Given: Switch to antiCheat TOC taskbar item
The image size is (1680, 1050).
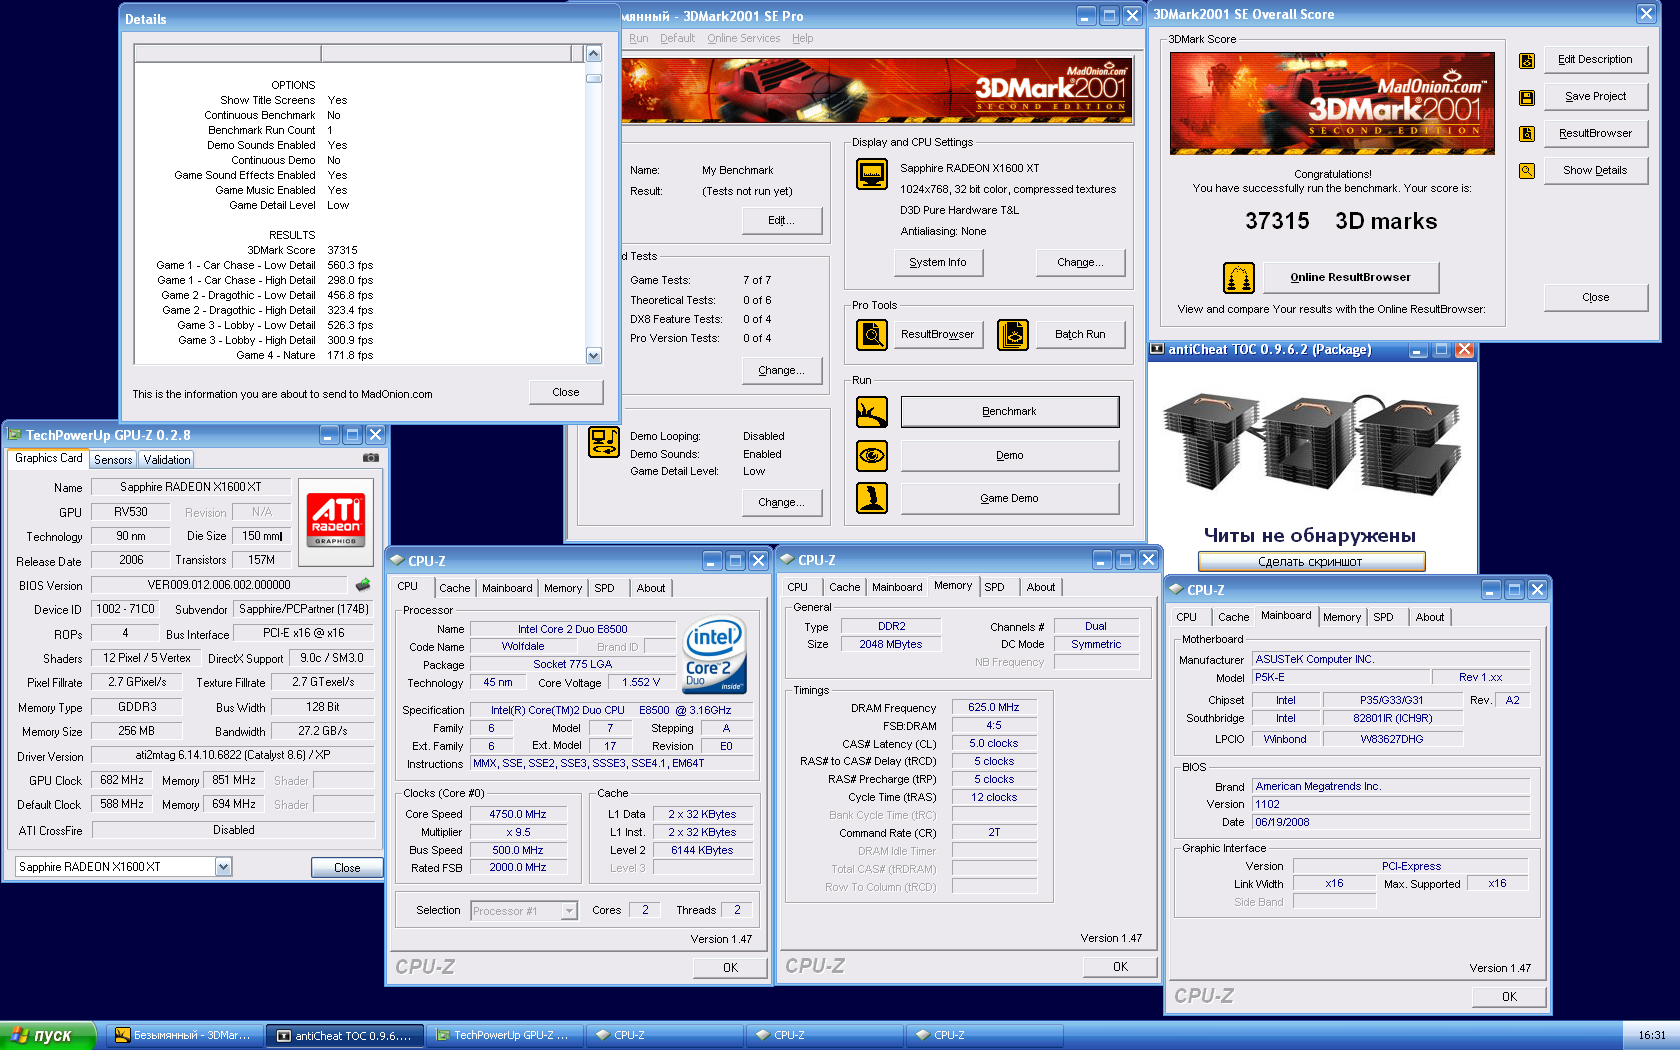Looking at the screenshot, I should click(346, 1035).
